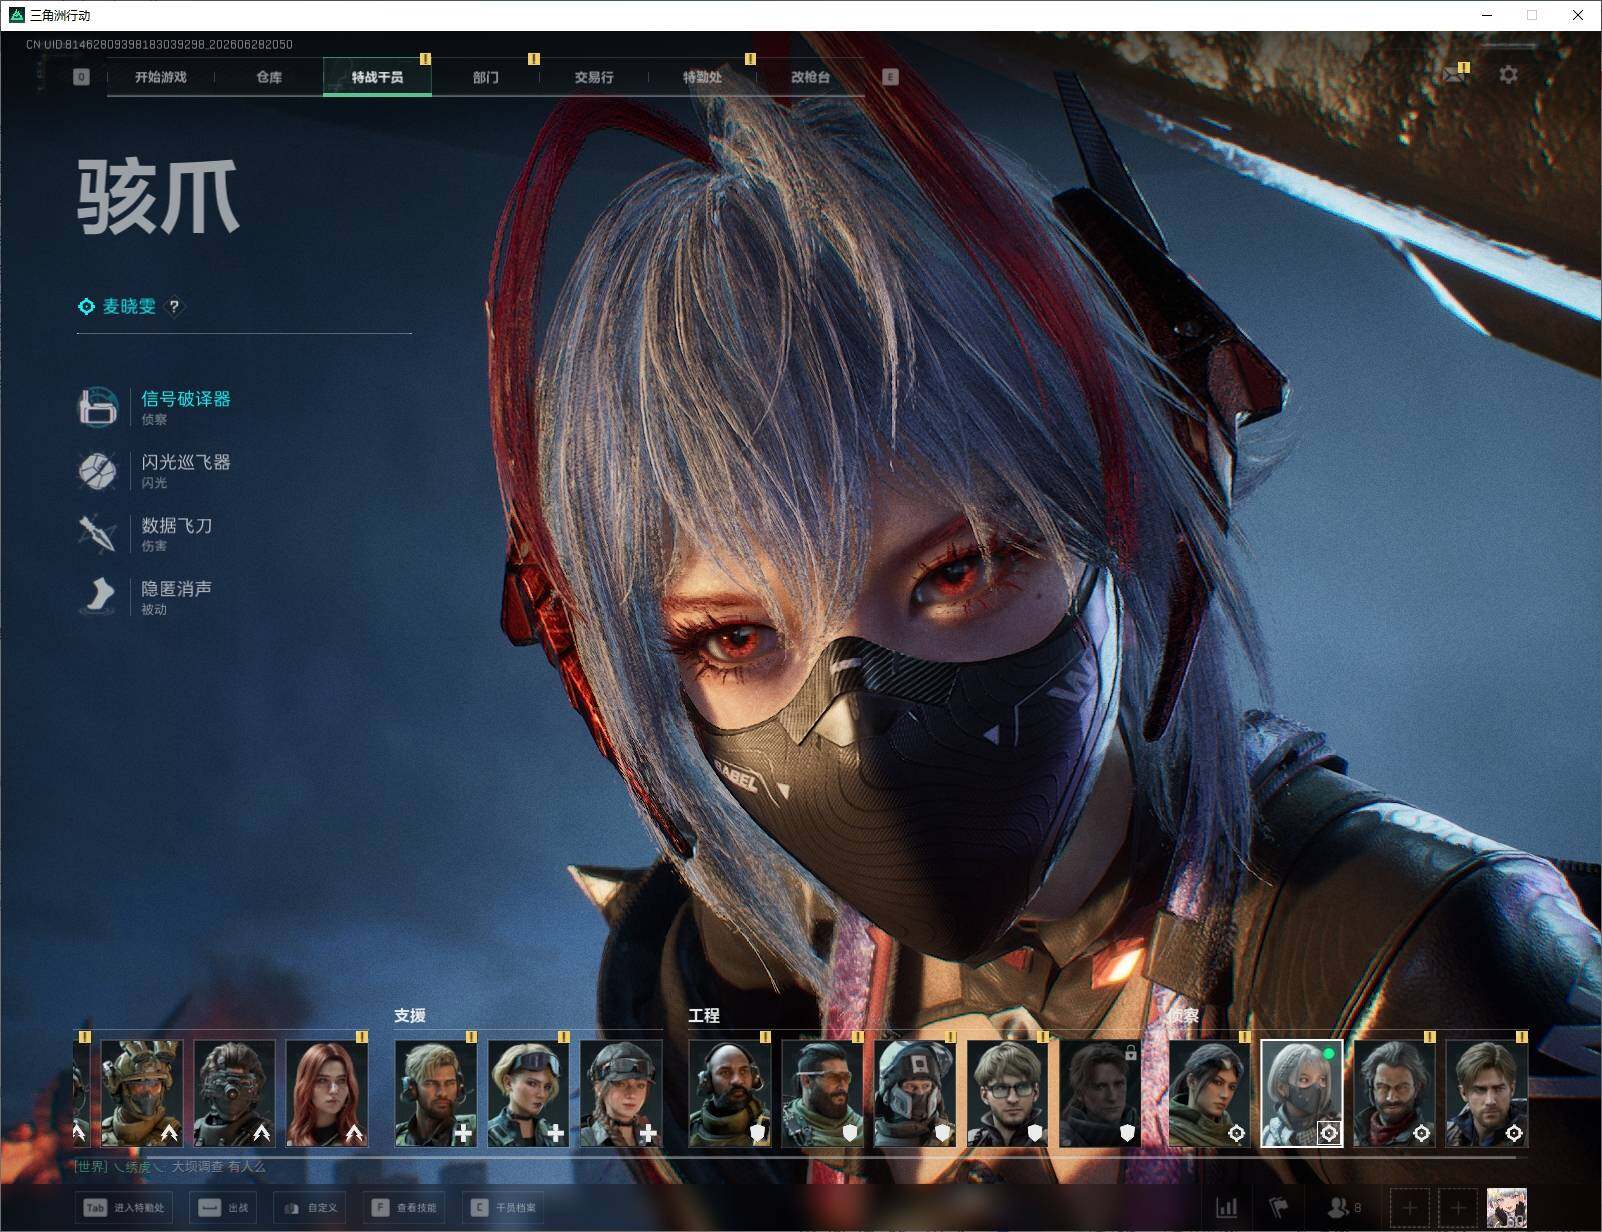Click the 闪光巡飞器 skill name
Screen dimensions: 1602x1232
[186, 462]
